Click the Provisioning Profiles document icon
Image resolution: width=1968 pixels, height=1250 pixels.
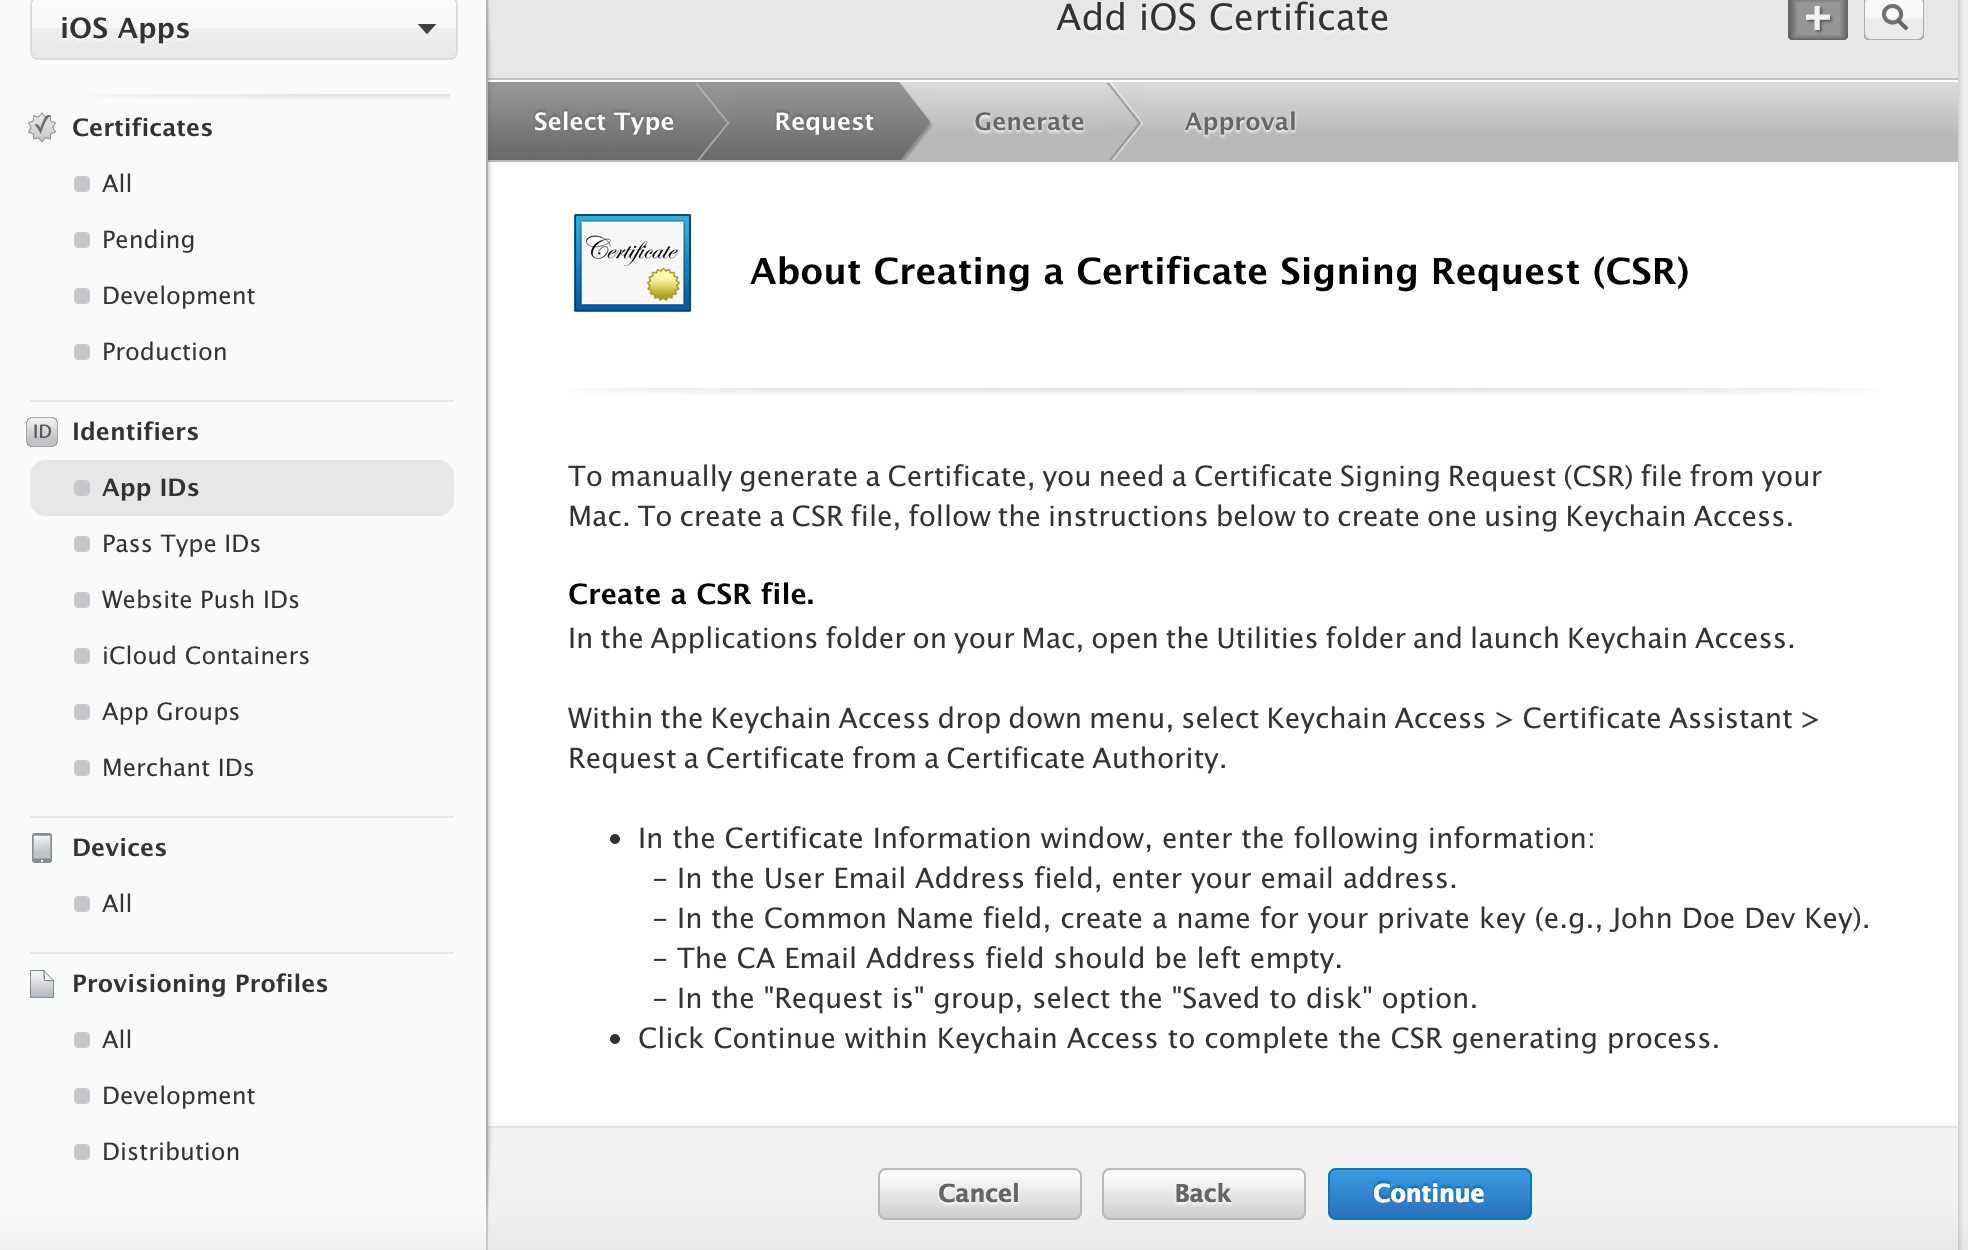(x=43, y=983)
